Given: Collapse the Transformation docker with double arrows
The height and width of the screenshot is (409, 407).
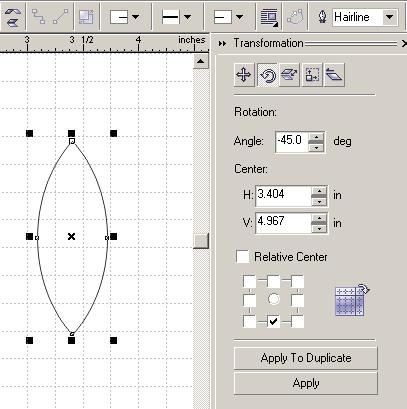Looking at the screenshot, I should click(x=222, y=44).
